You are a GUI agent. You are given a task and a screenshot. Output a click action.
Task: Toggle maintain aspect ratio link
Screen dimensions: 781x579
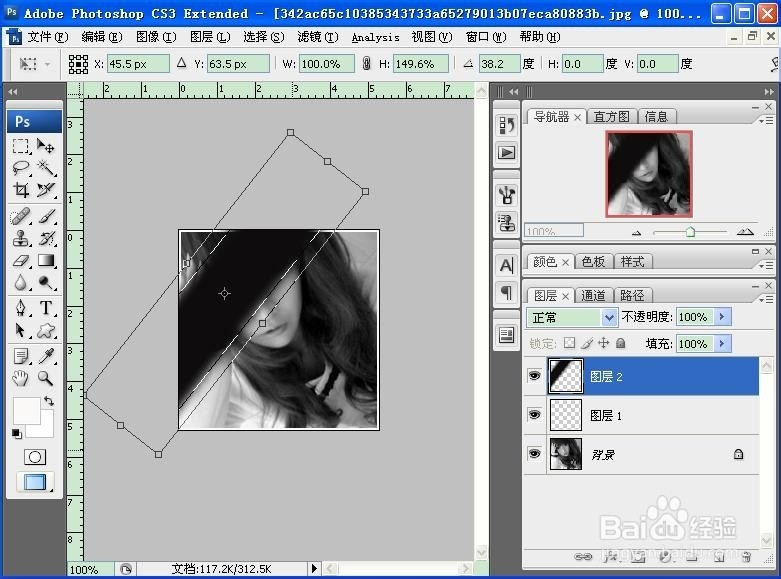coord(367,63)
